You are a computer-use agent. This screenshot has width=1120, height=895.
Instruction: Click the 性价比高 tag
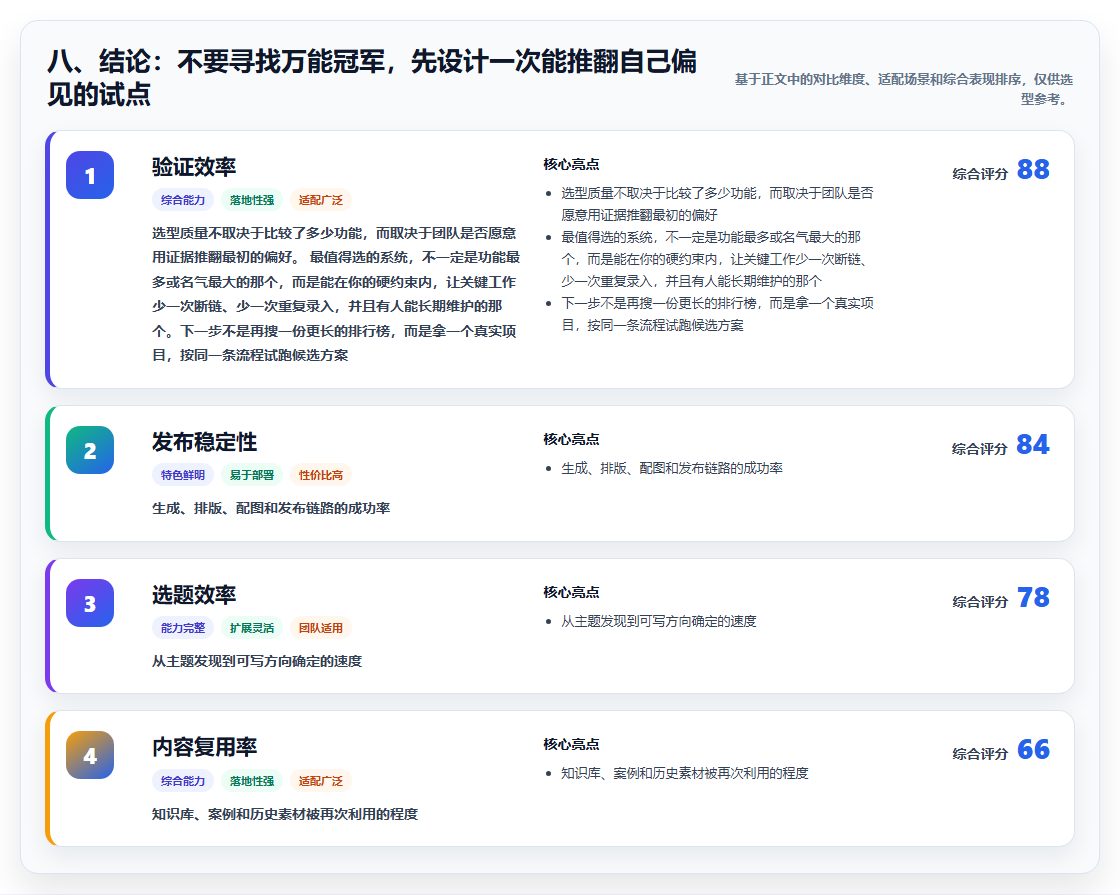(x=321, y=475)
